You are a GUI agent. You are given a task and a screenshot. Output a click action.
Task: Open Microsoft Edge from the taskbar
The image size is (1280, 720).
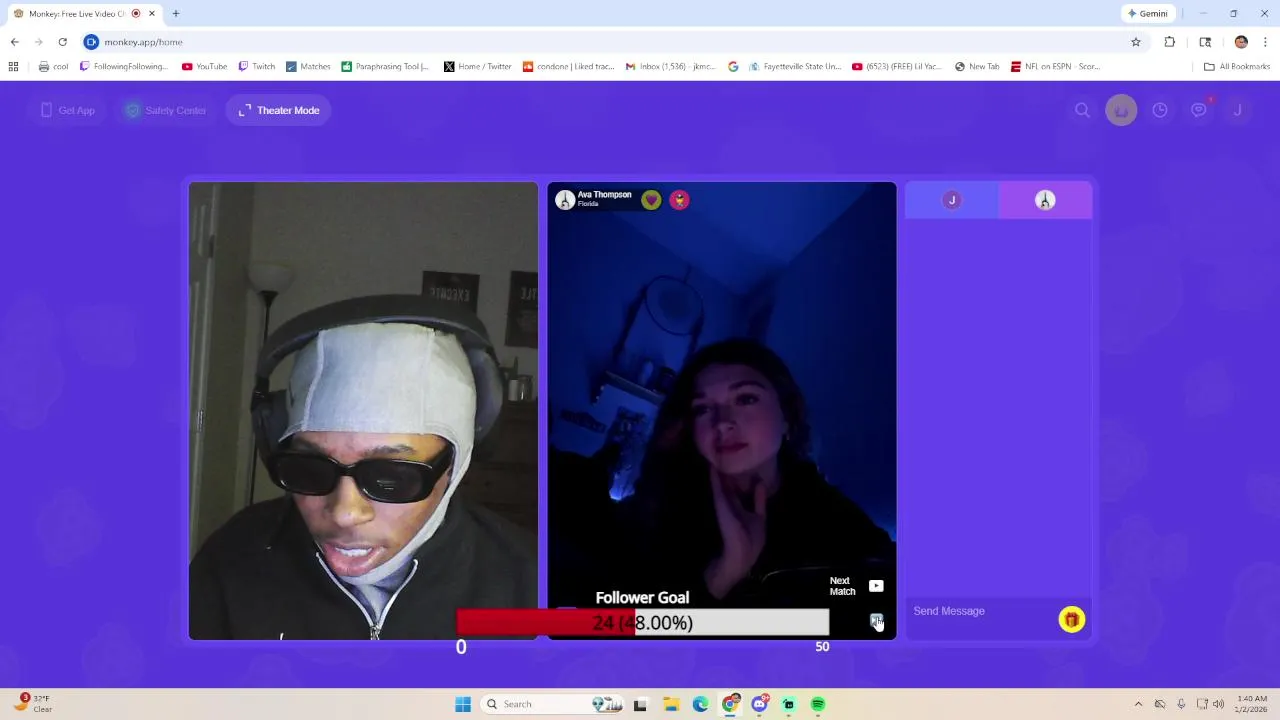701,704
